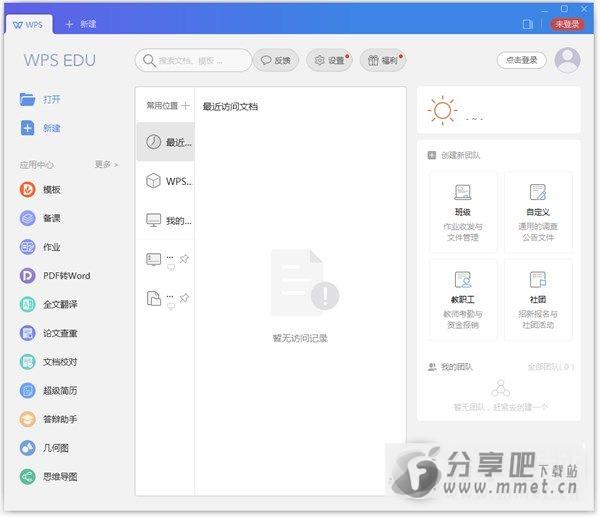The width and height of the screenshot is (600, 517).
Task: Click the search box for documents and templates
Action: click(x=193, y=60)
